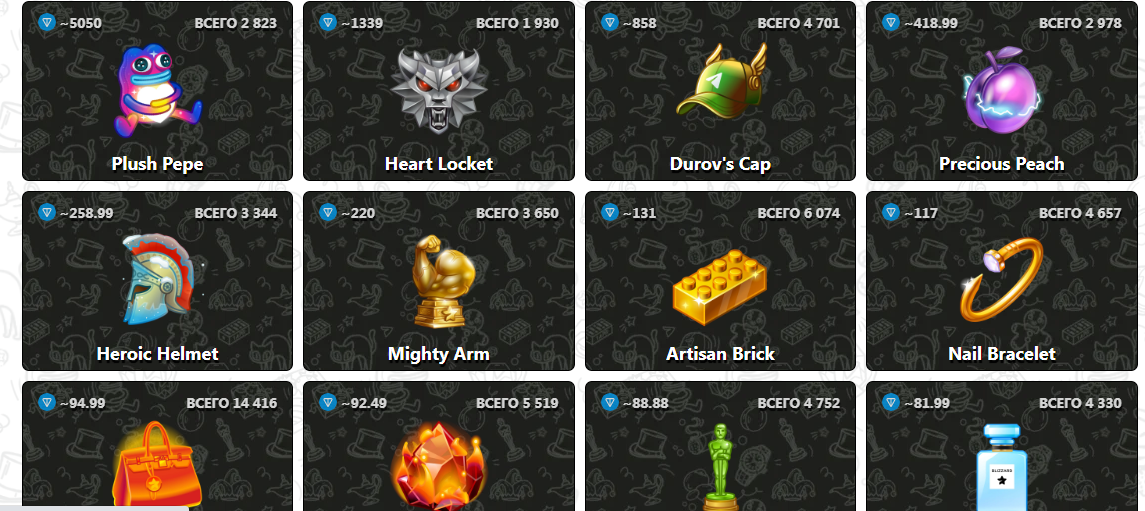Open the red glowing gem gift icon
Viewport: 1145px width, 511px height.
(439, 467)
